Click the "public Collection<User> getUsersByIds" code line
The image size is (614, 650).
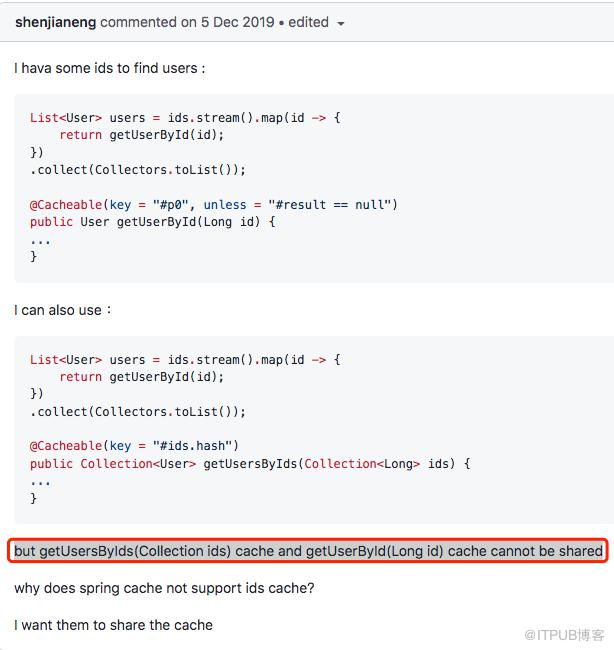click(250, 463)
